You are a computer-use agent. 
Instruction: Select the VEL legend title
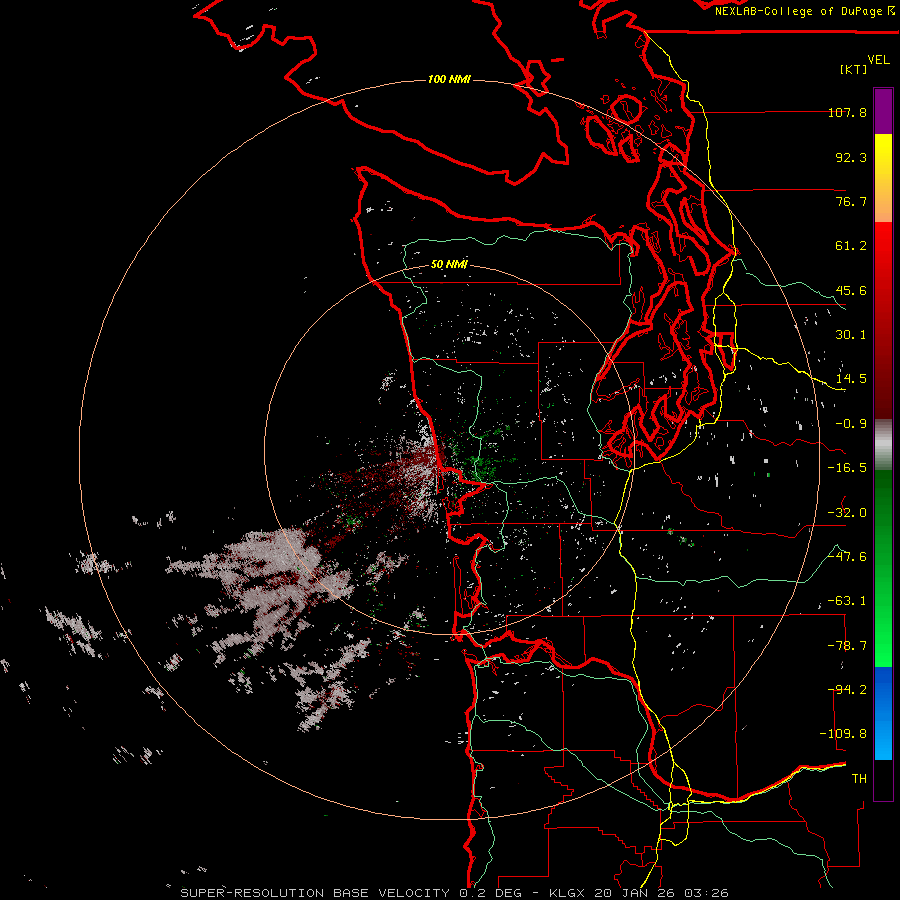point(878,60)
